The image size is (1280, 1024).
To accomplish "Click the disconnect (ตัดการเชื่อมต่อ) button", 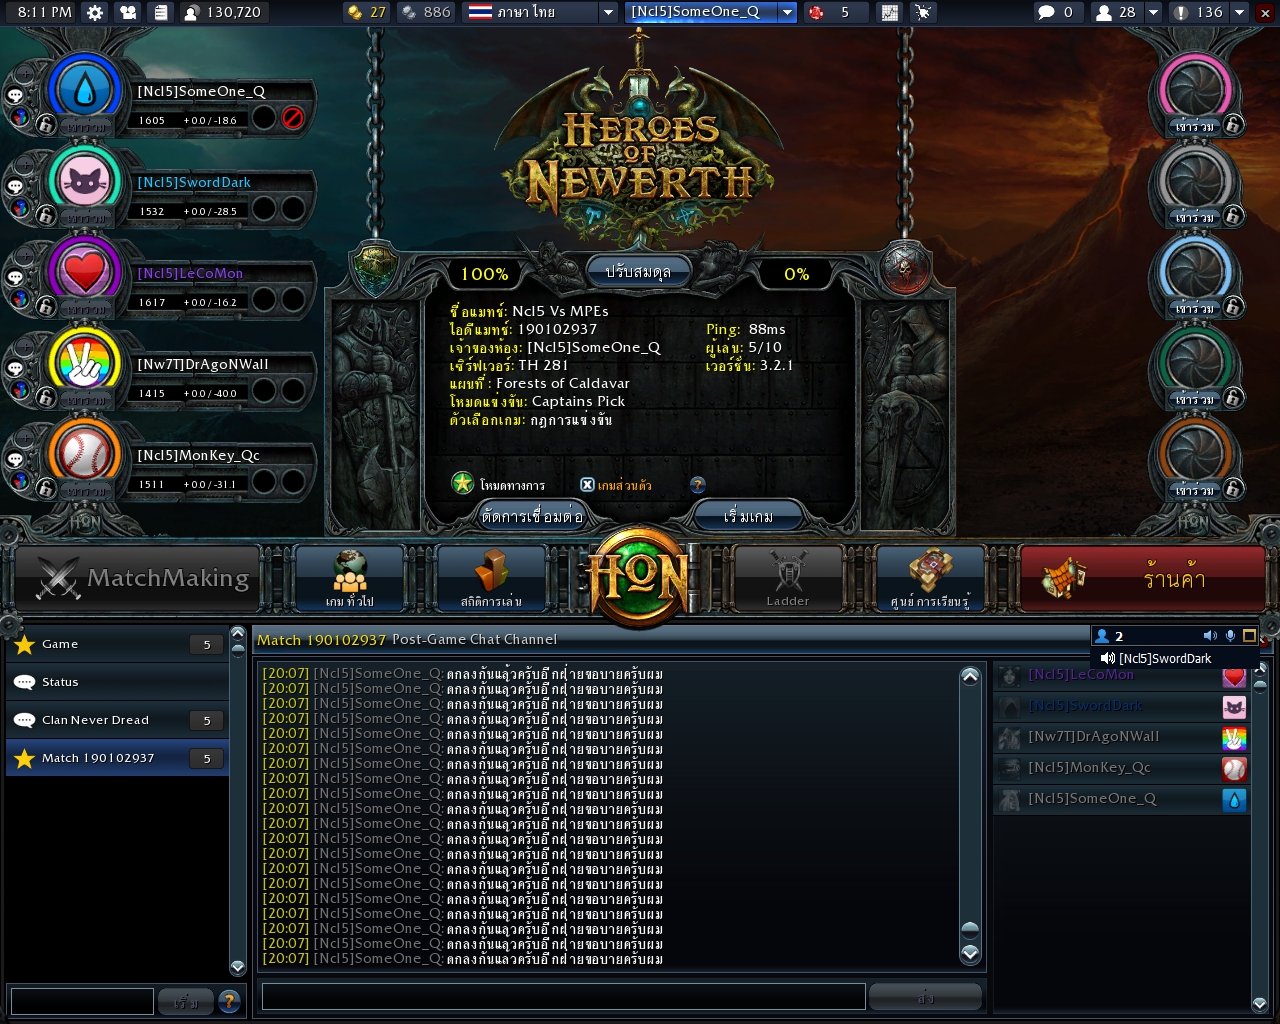I will pyautogui.click(x=532, y=516).
